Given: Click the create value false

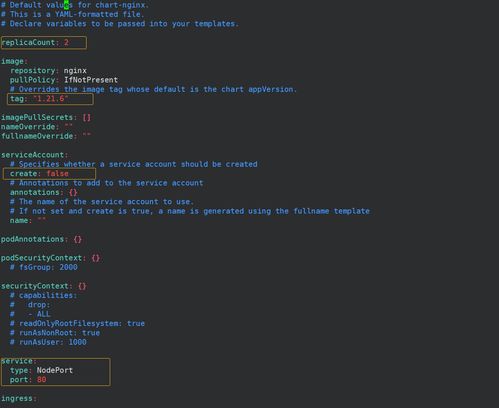Looking at the screenshot, I should click(57, 173).
